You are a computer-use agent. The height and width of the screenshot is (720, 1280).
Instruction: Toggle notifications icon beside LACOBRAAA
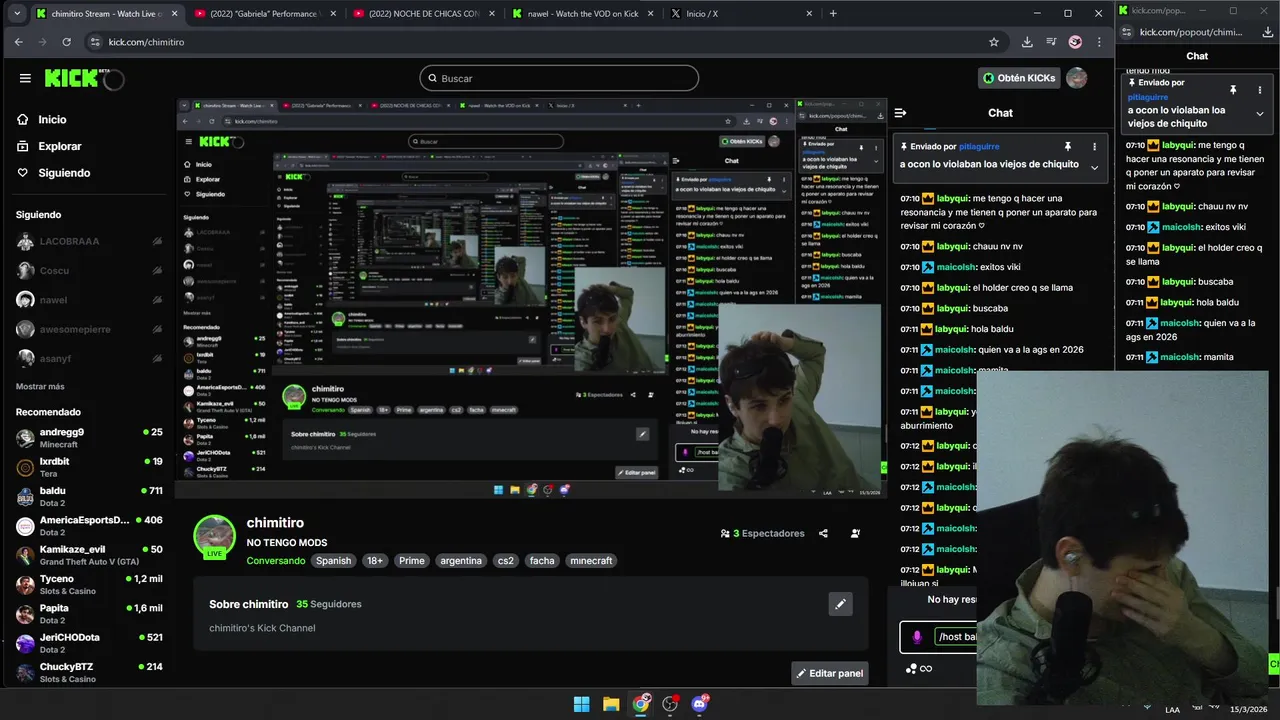(157, 242)
